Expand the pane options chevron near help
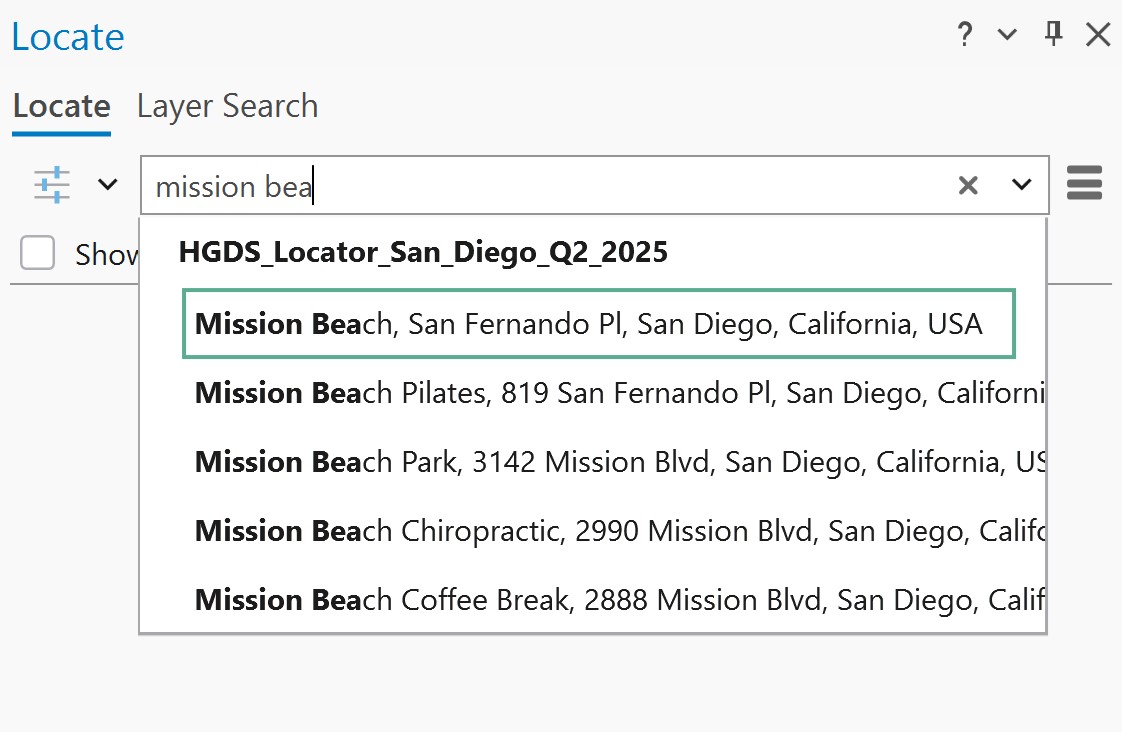This screenshot has width=1122, height=732. click(x=1005, y=34)
